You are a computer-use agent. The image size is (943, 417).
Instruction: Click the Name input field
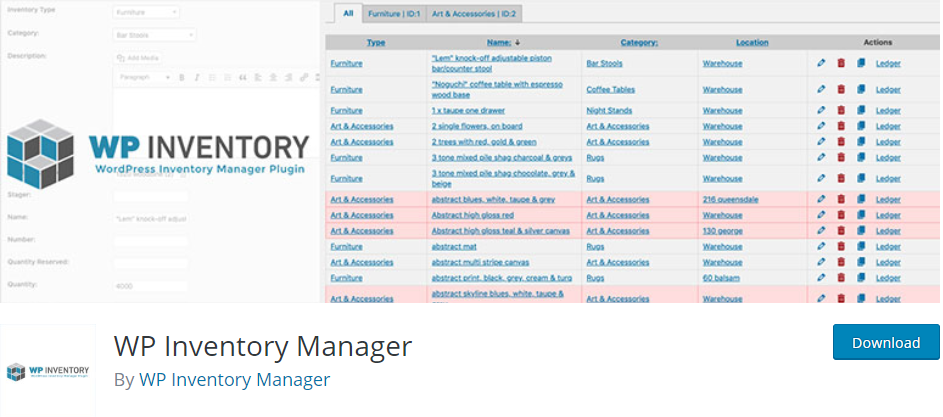(150, 219)
